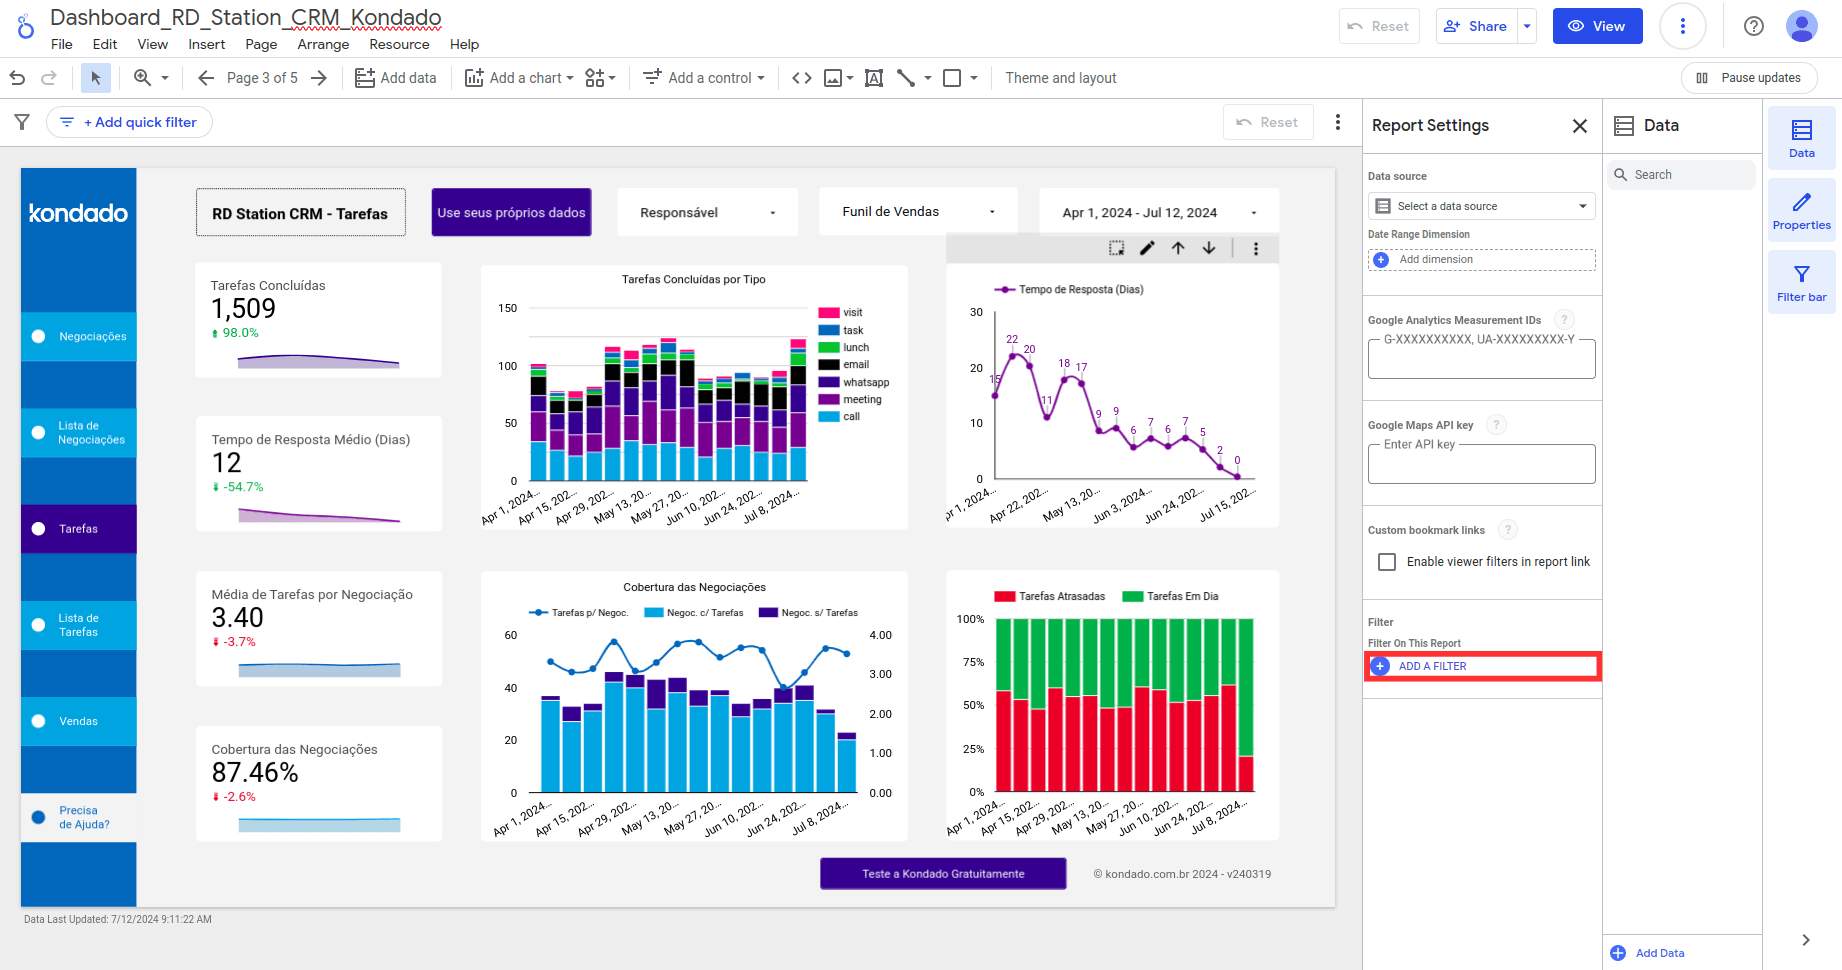Open the Funil de Vendas dropdown

pos(917,212)
